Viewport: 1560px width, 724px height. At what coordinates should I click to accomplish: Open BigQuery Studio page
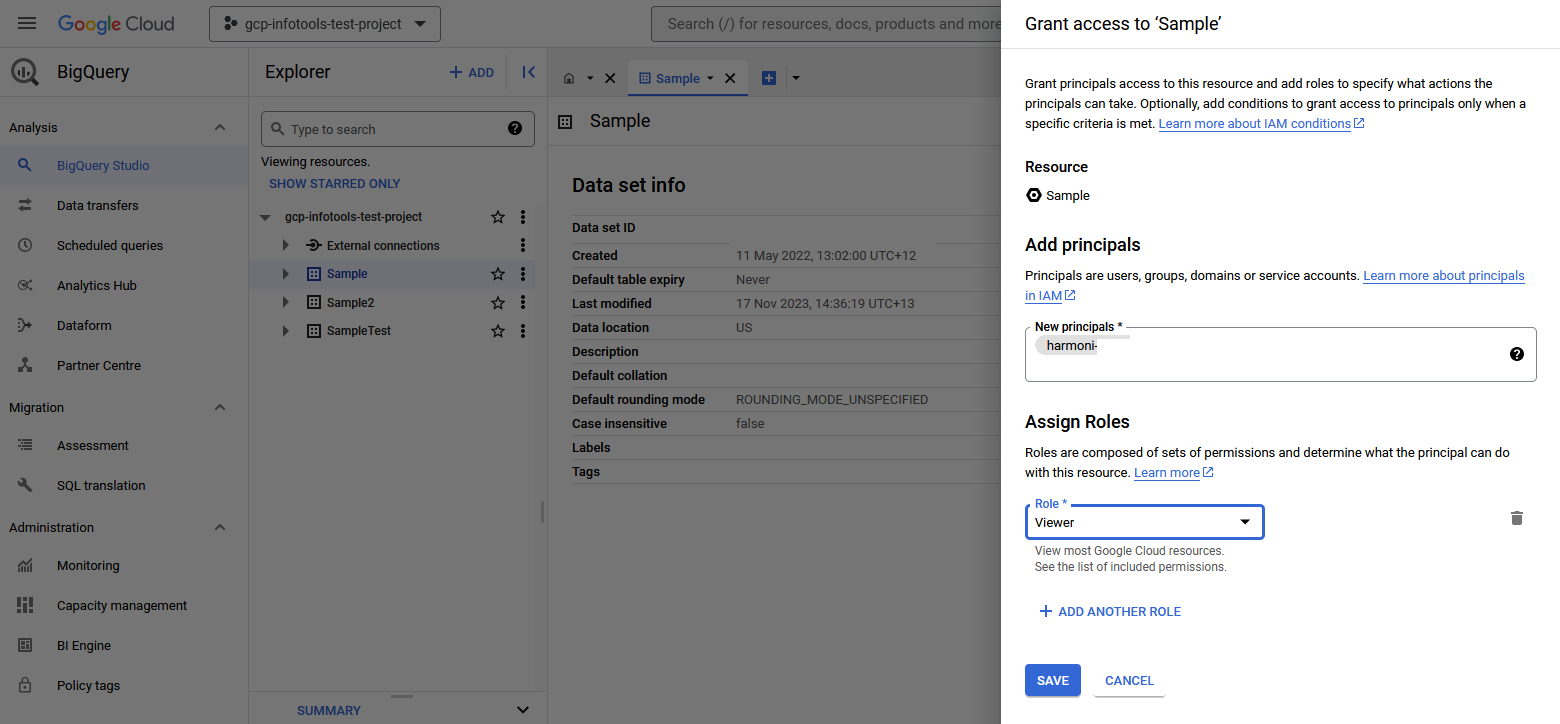(124, 165)
